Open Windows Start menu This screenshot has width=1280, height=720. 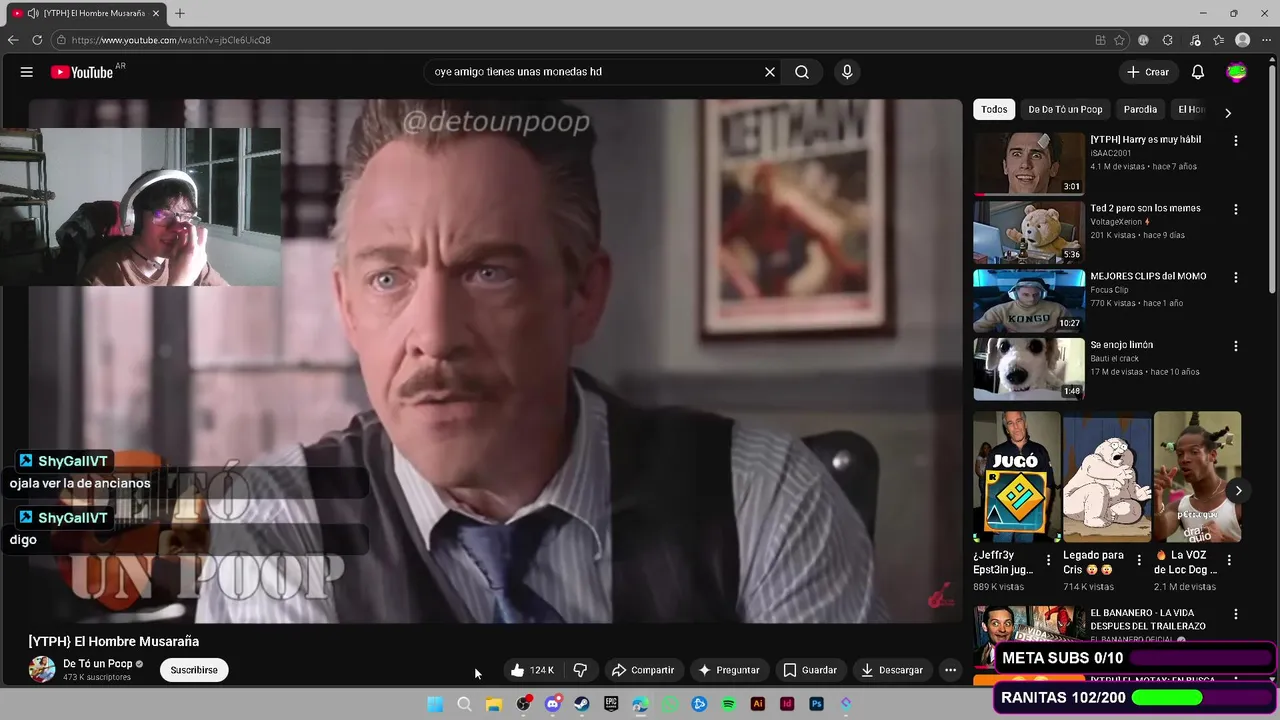coord(435,704)
